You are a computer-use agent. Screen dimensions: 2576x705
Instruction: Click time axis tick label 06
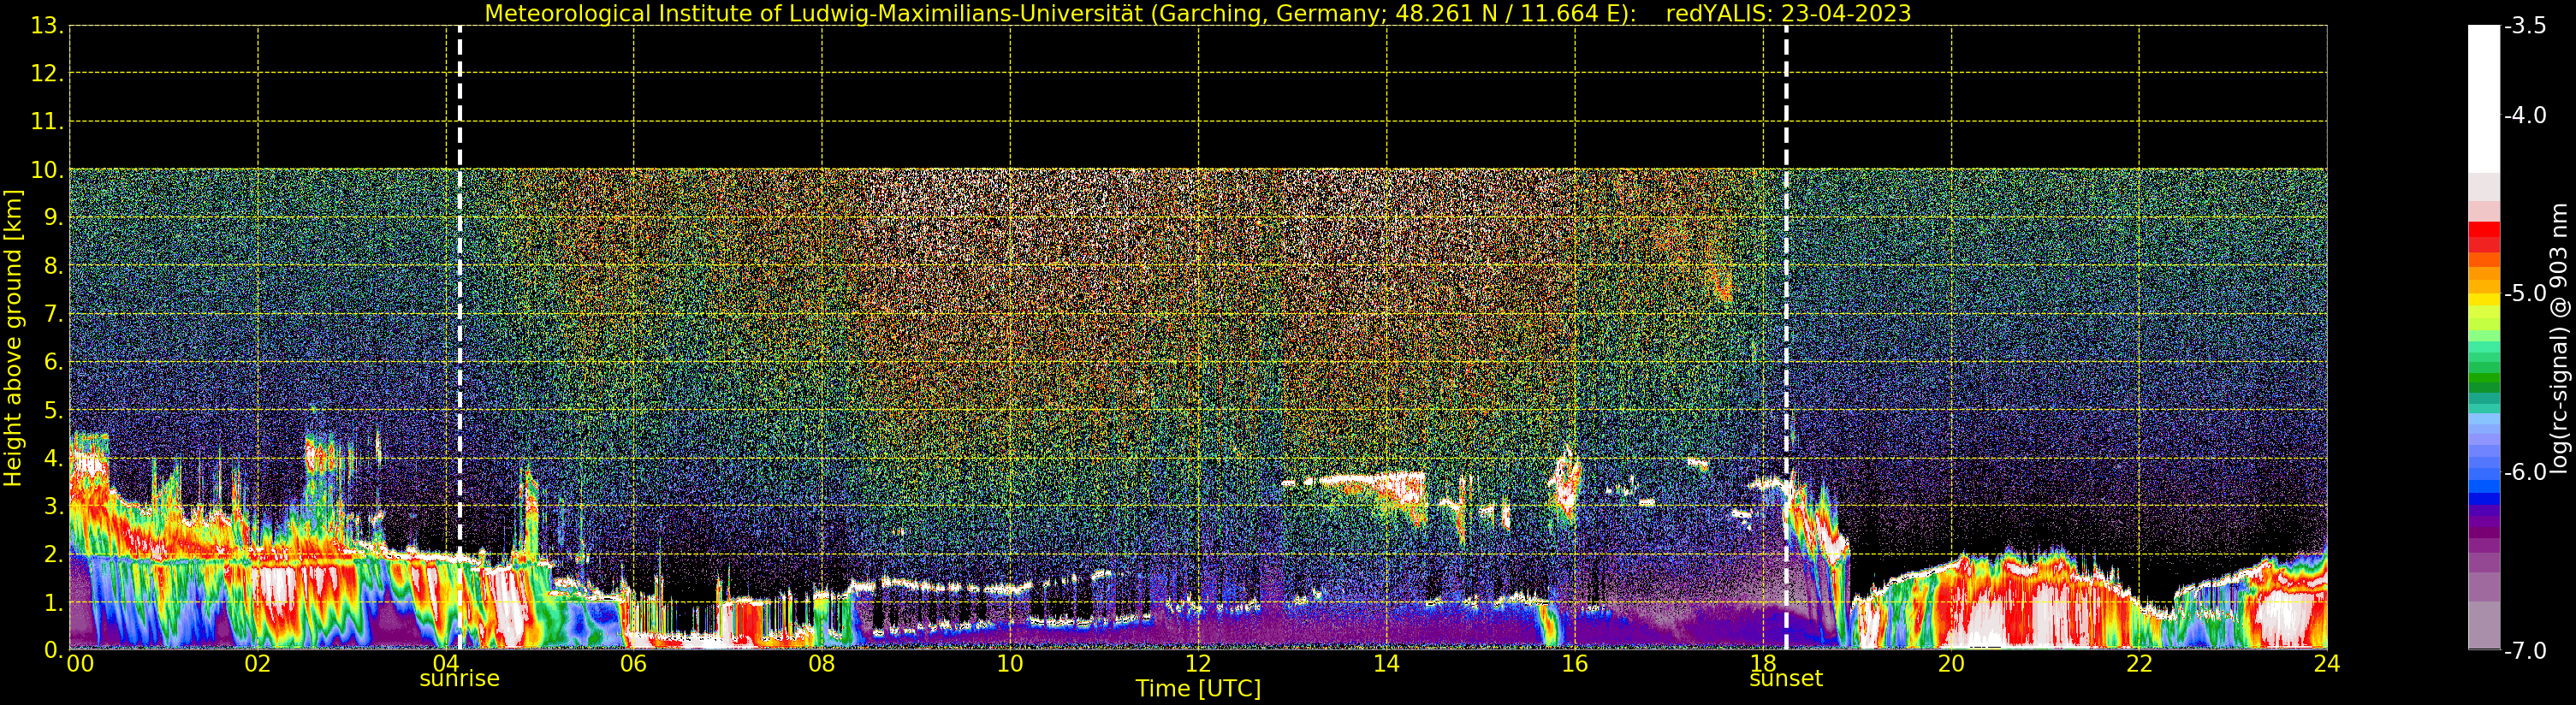pos(633,664)
